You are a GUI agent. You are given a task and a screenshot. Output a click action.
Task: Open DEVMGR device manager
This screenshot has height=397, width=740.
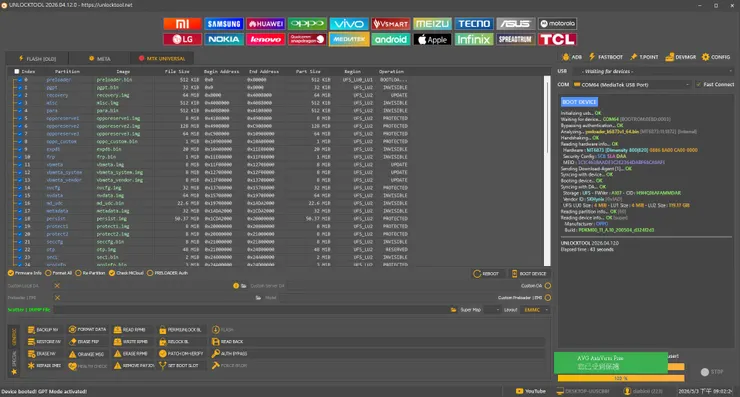click(x=681, y=57)
